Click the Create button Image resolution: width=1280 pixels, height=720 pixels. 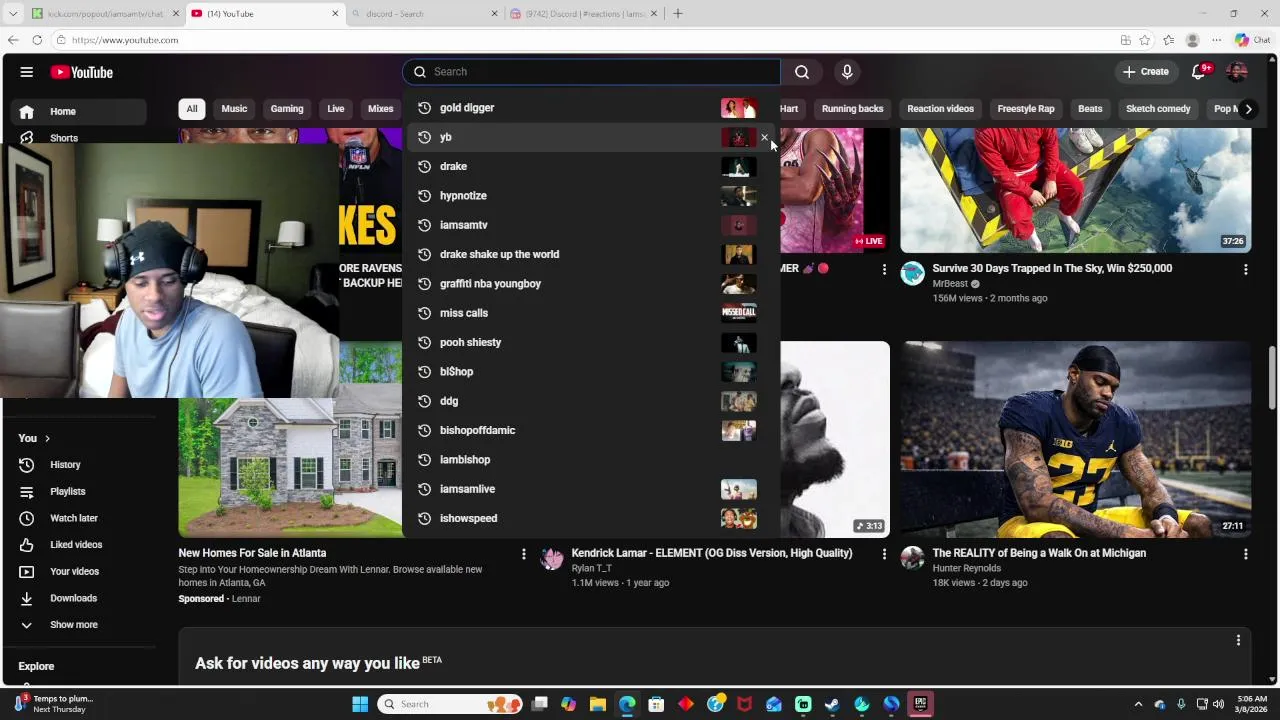(x=1146, y=72)
